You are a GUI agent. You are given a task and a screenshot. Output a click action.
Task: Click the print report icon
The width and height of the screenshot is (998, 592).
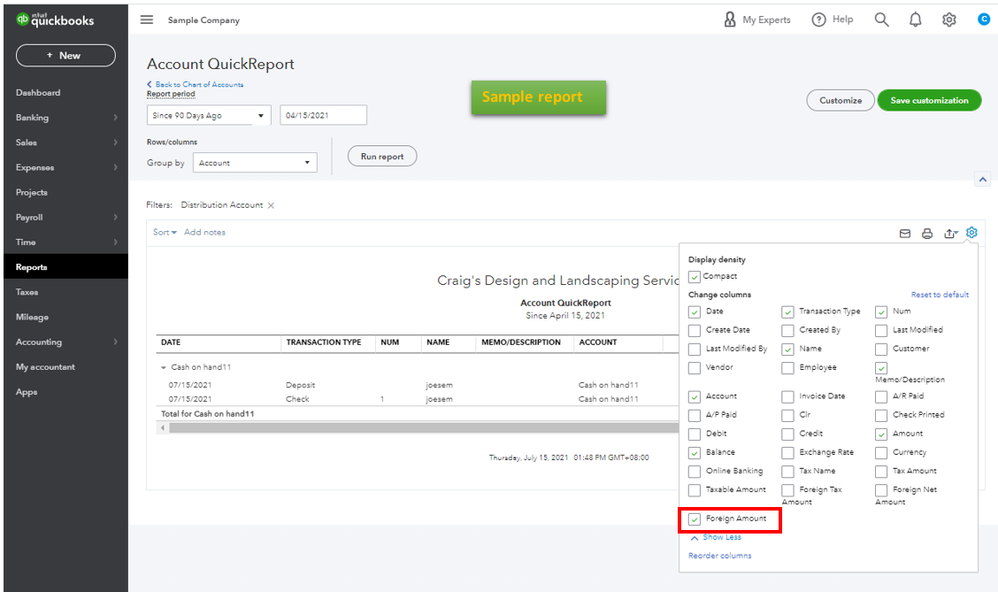click(926, 232)
